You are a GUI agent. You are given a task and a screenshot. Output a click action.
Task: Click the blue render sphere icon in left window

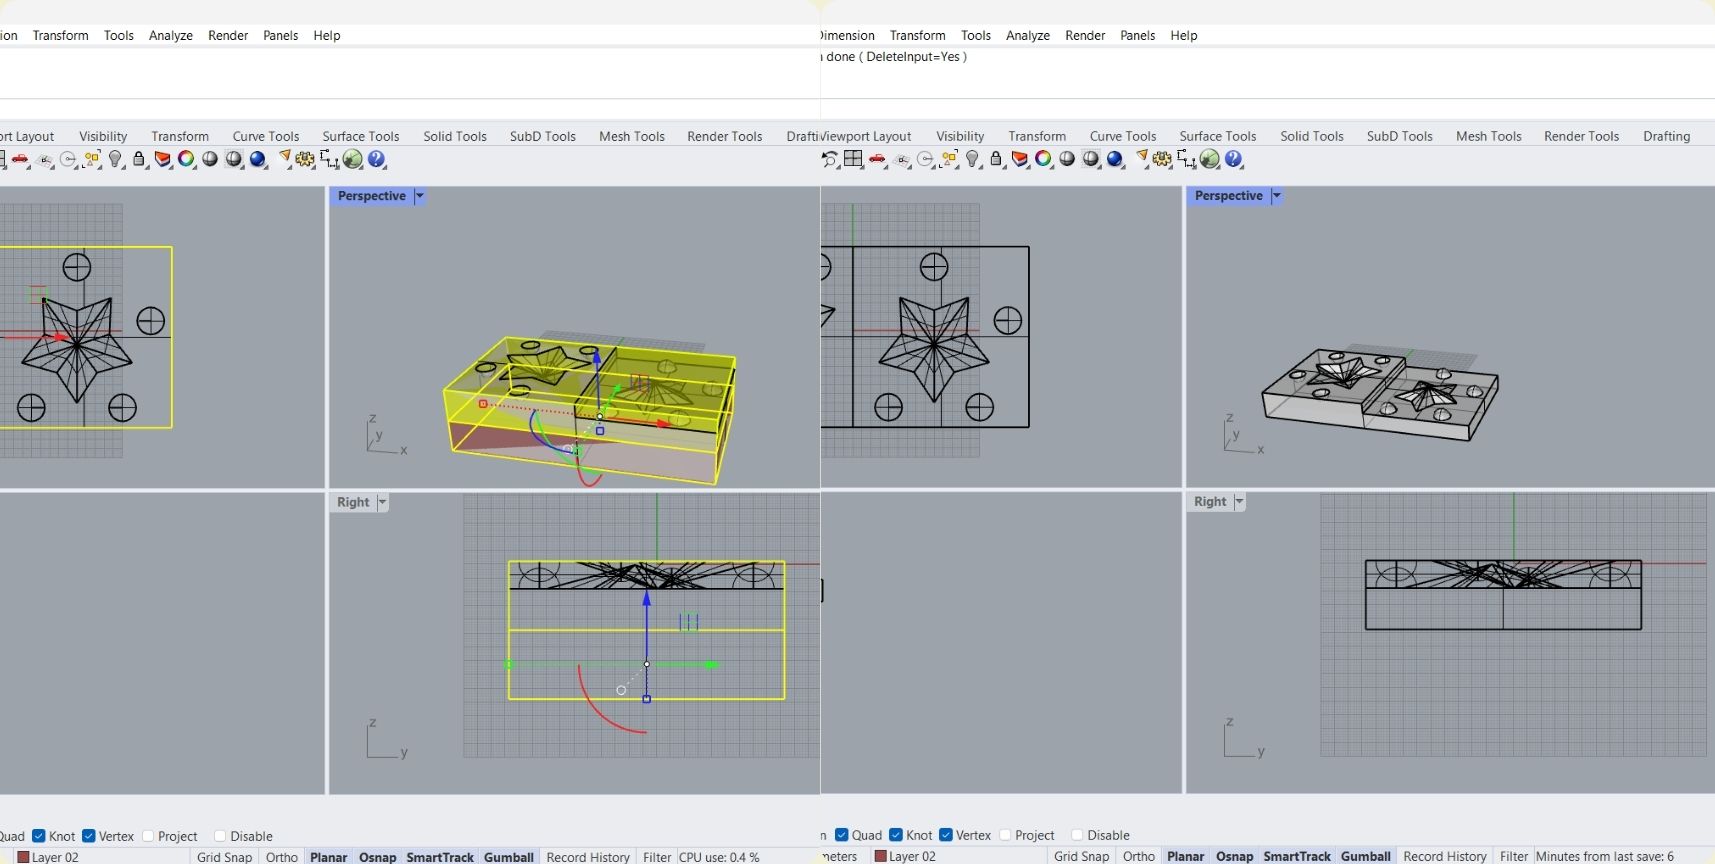[x=258, y=159]
